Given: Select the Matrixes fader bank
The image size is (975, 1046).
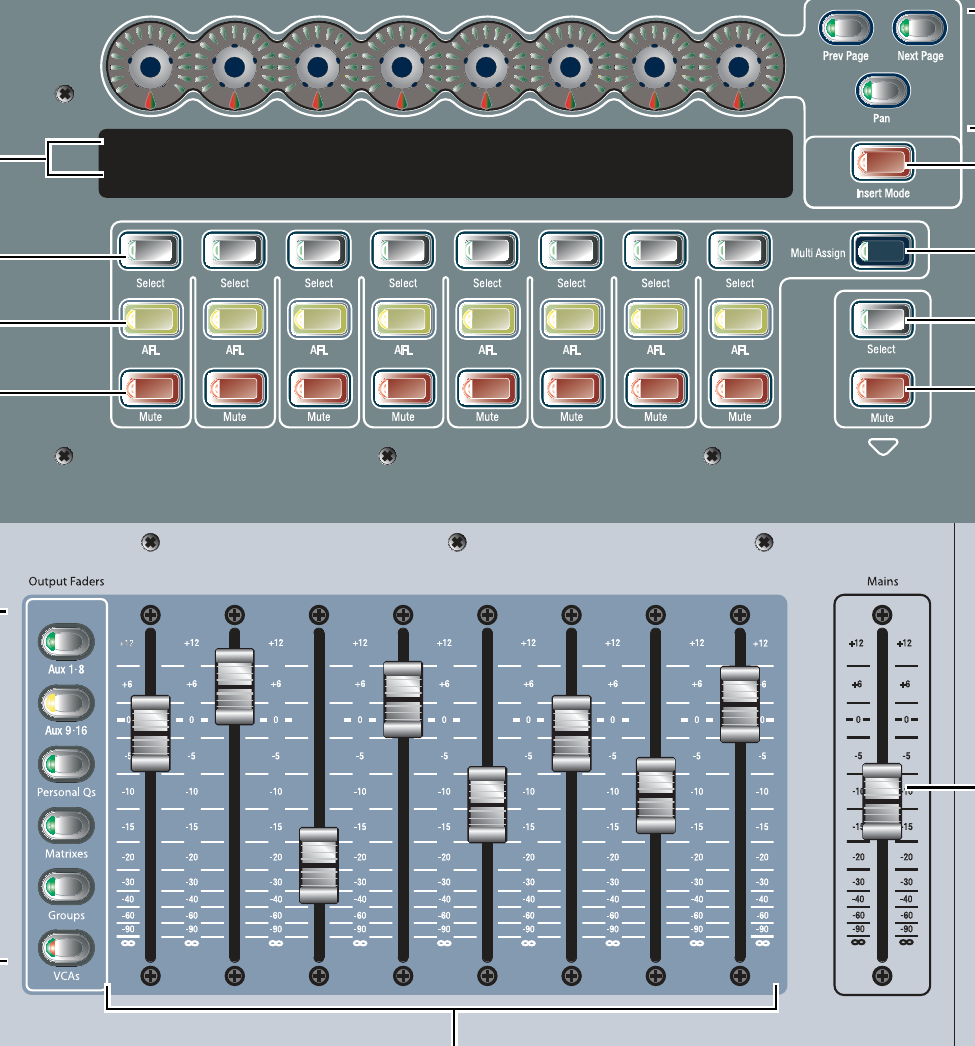Looking at the screenshot, I should click(66, 825).
